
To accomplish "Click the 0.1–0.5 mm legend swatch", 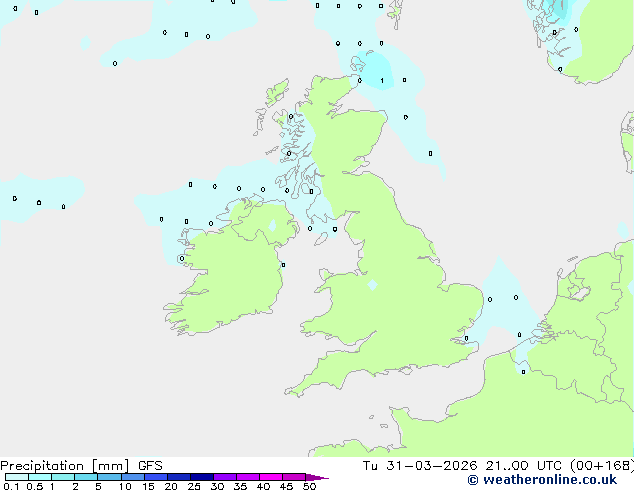I will [17, 477].
